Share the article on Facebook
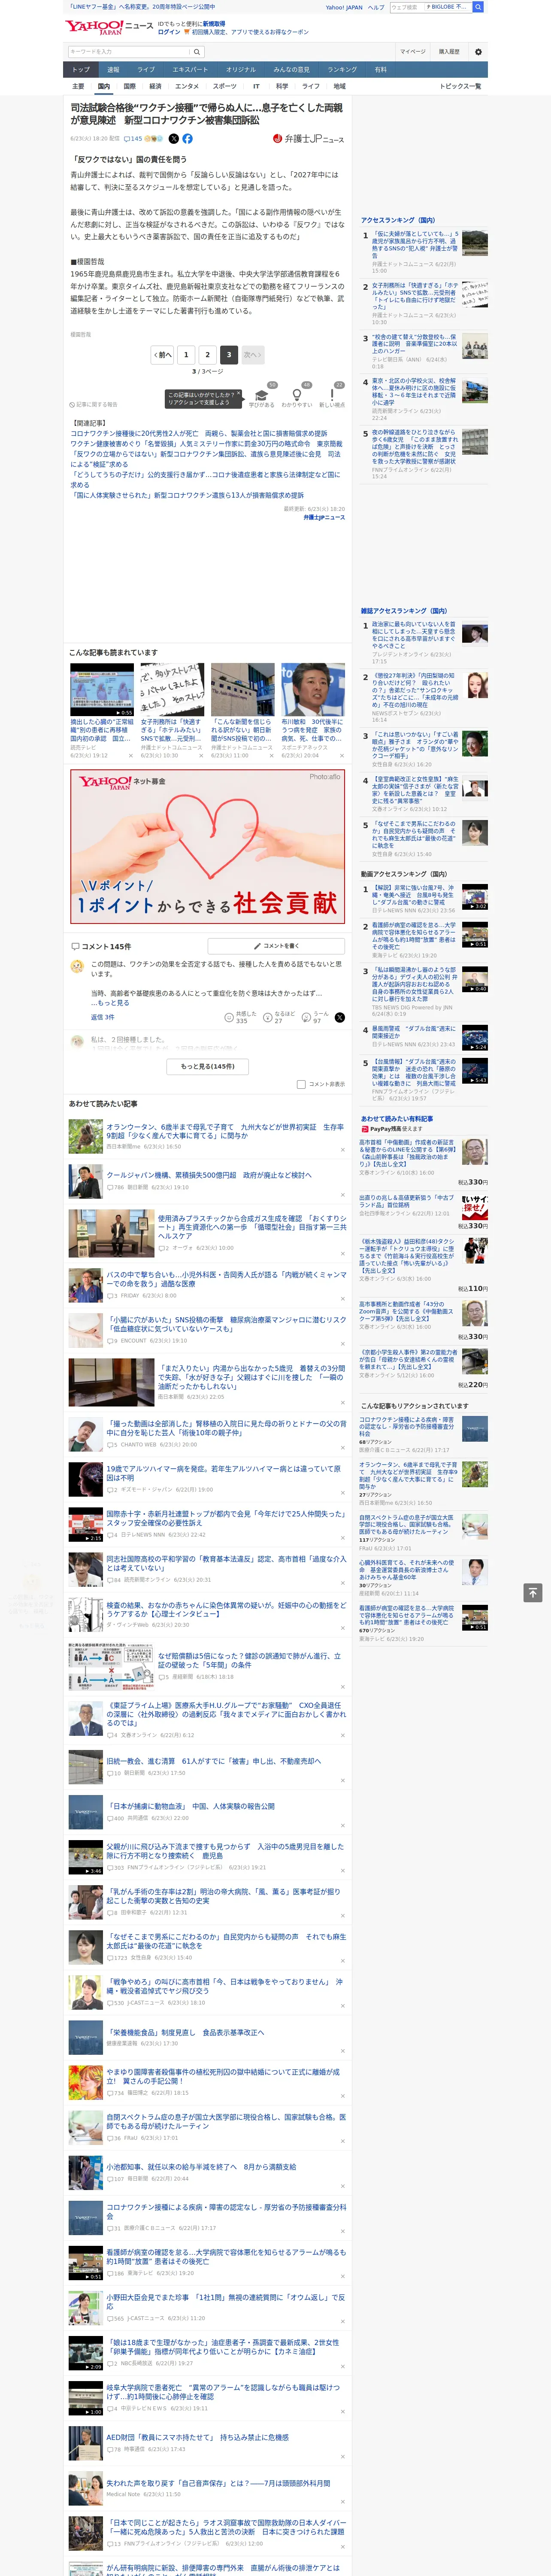Viewport: 551px width, 2576px height. click(187, 139)
